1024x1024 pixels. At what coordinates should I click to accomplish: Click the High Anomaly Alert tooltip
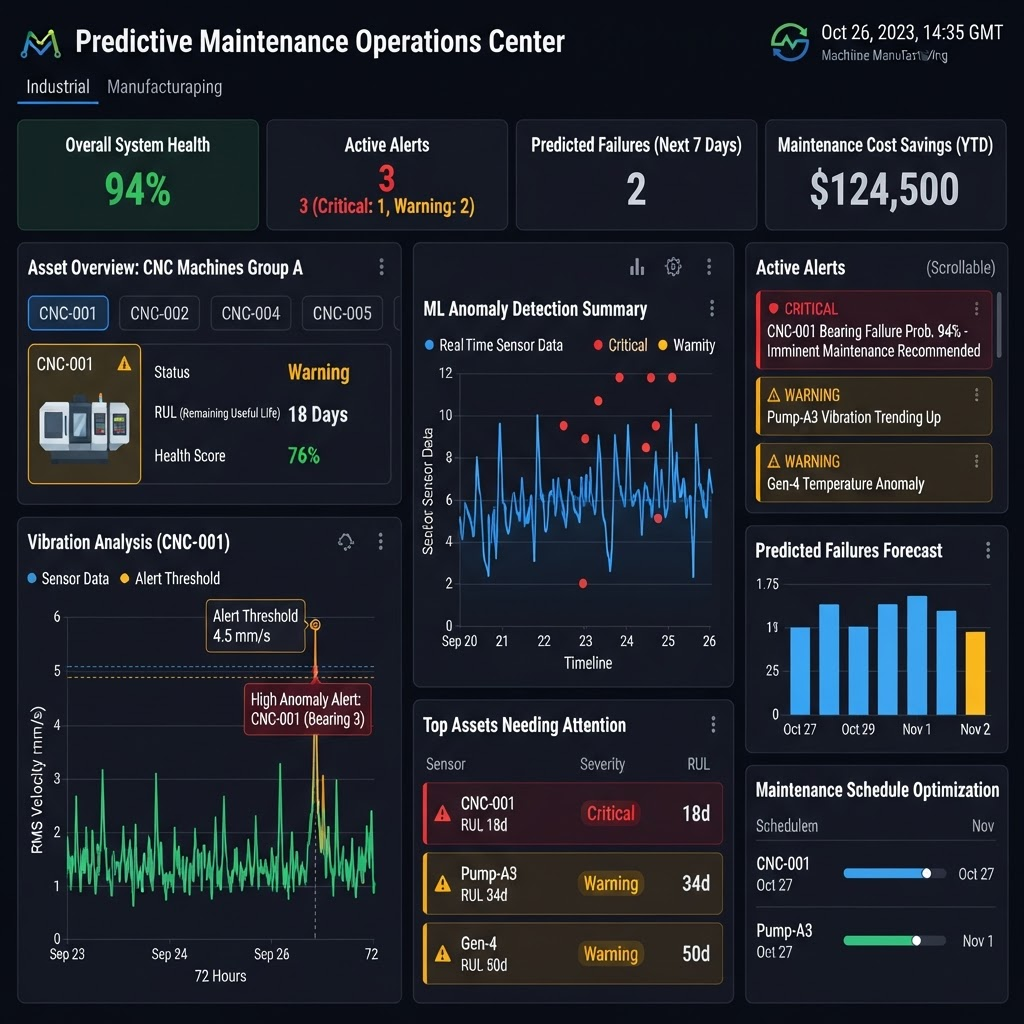308,709
